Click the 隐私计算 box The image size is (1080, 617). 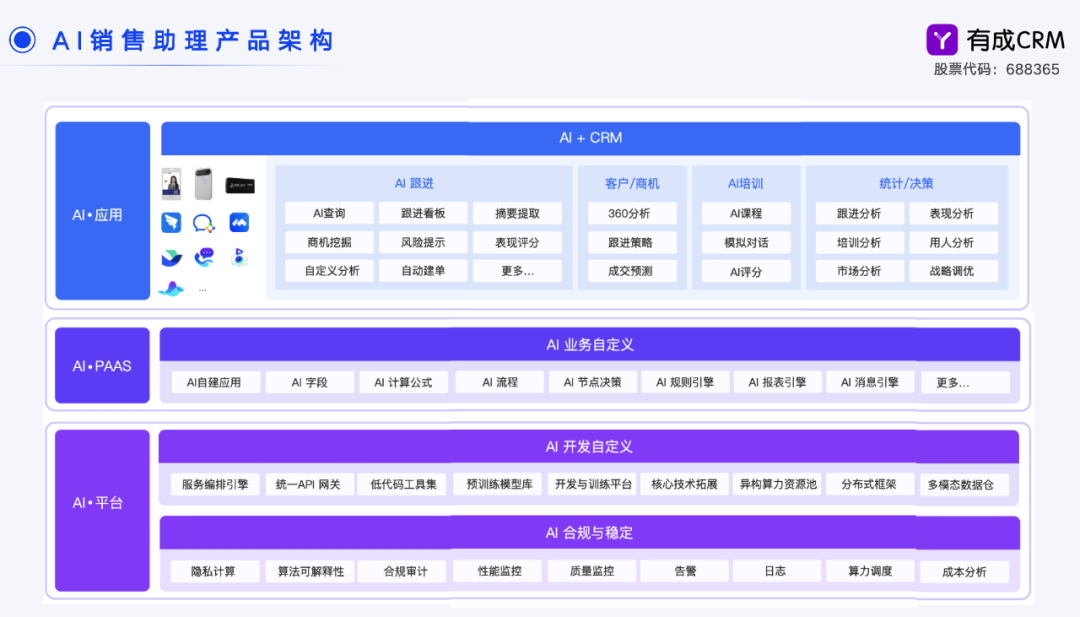(215, 571)
